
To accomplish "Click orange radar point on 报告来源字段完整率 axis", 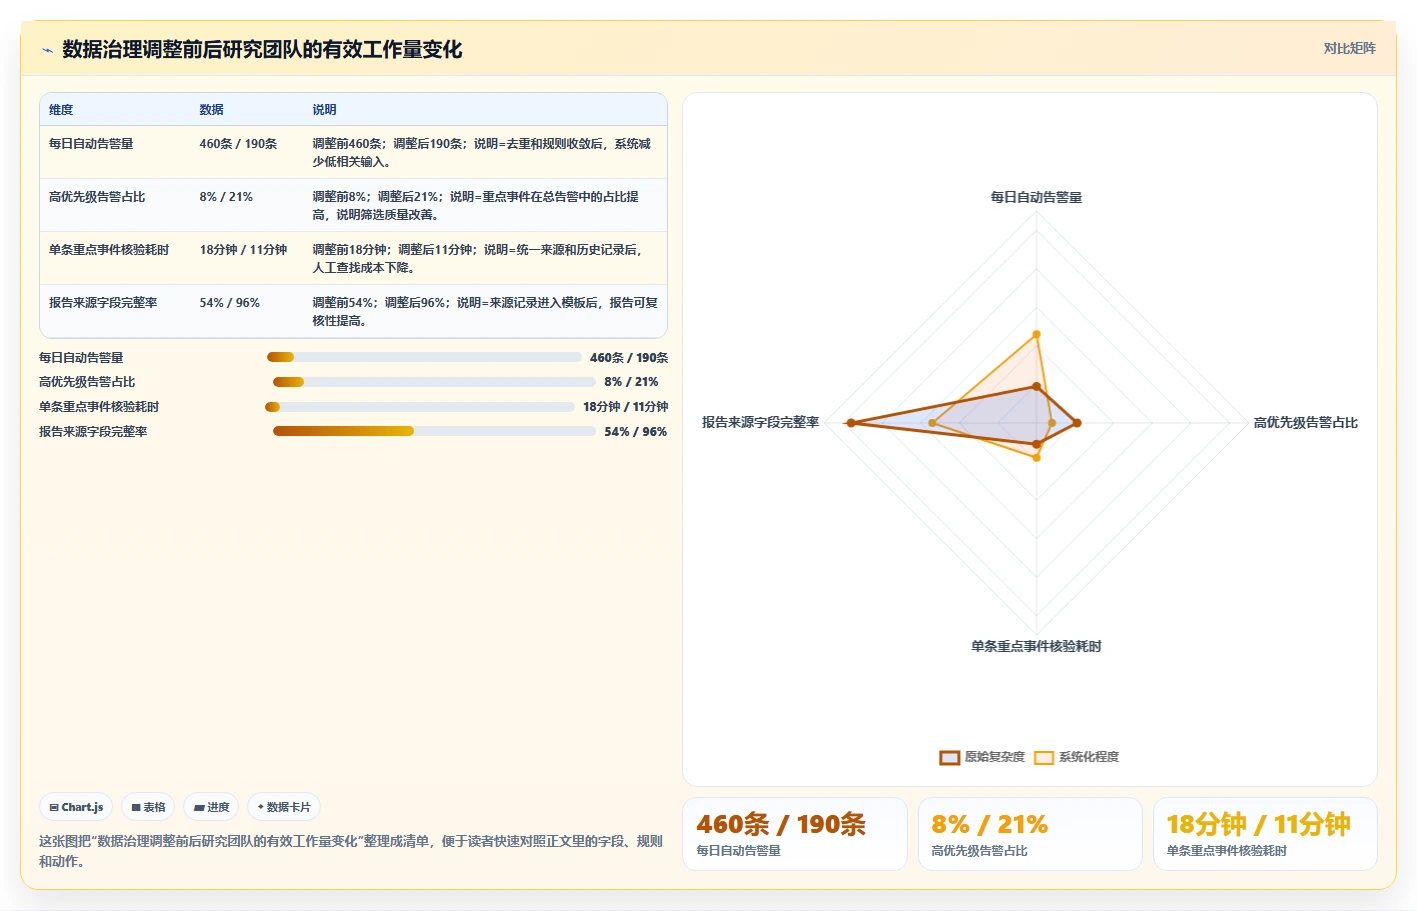I will (933, 423).
